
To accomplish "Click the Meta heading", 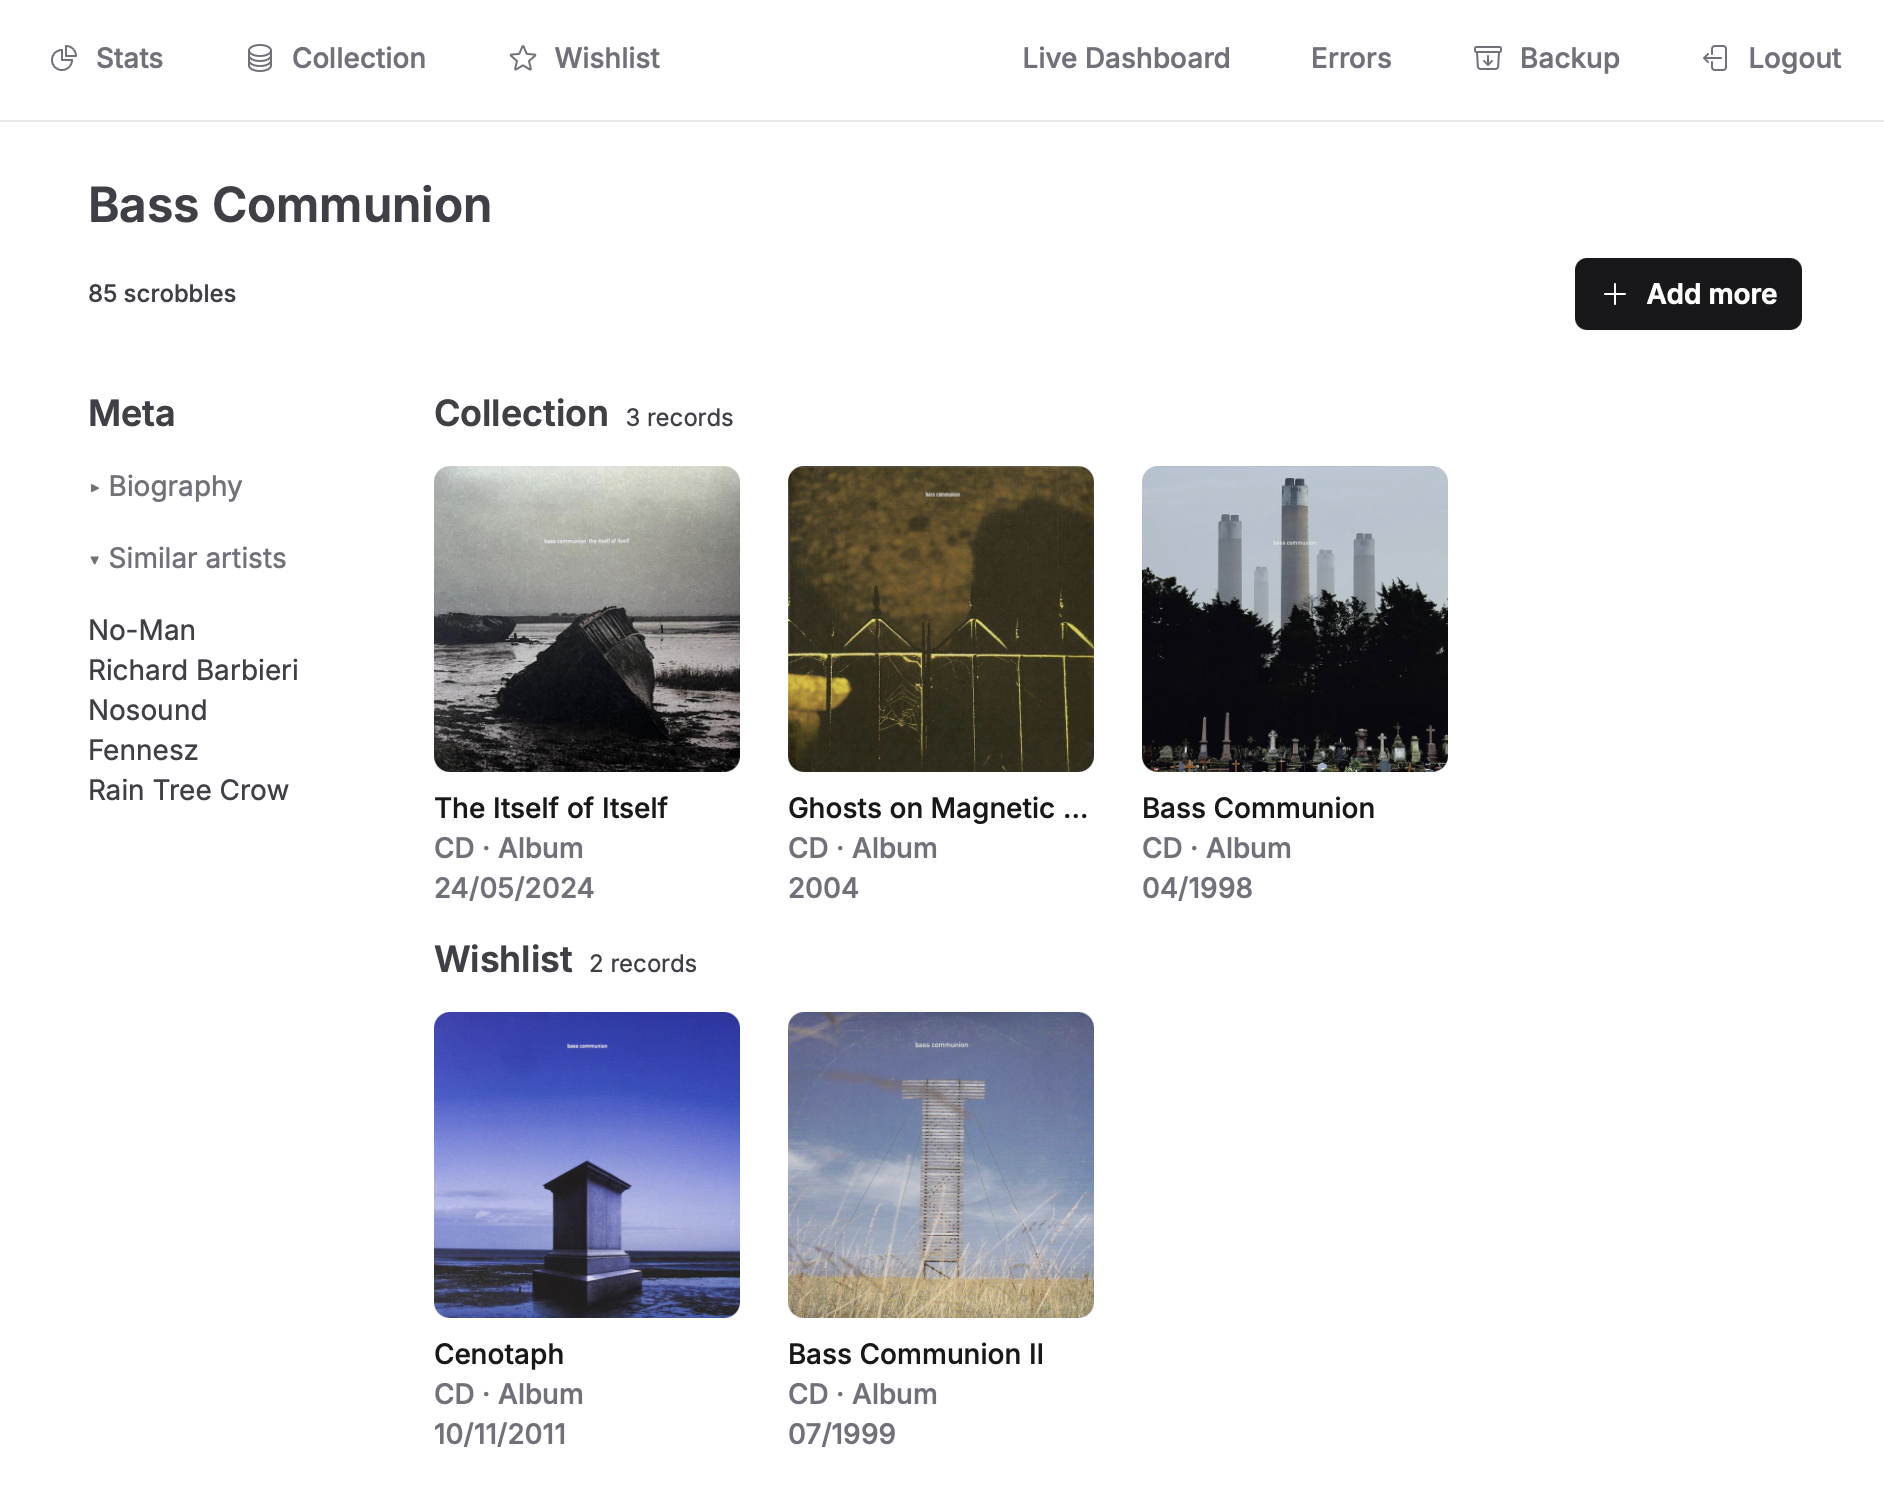I will (132, 414).
